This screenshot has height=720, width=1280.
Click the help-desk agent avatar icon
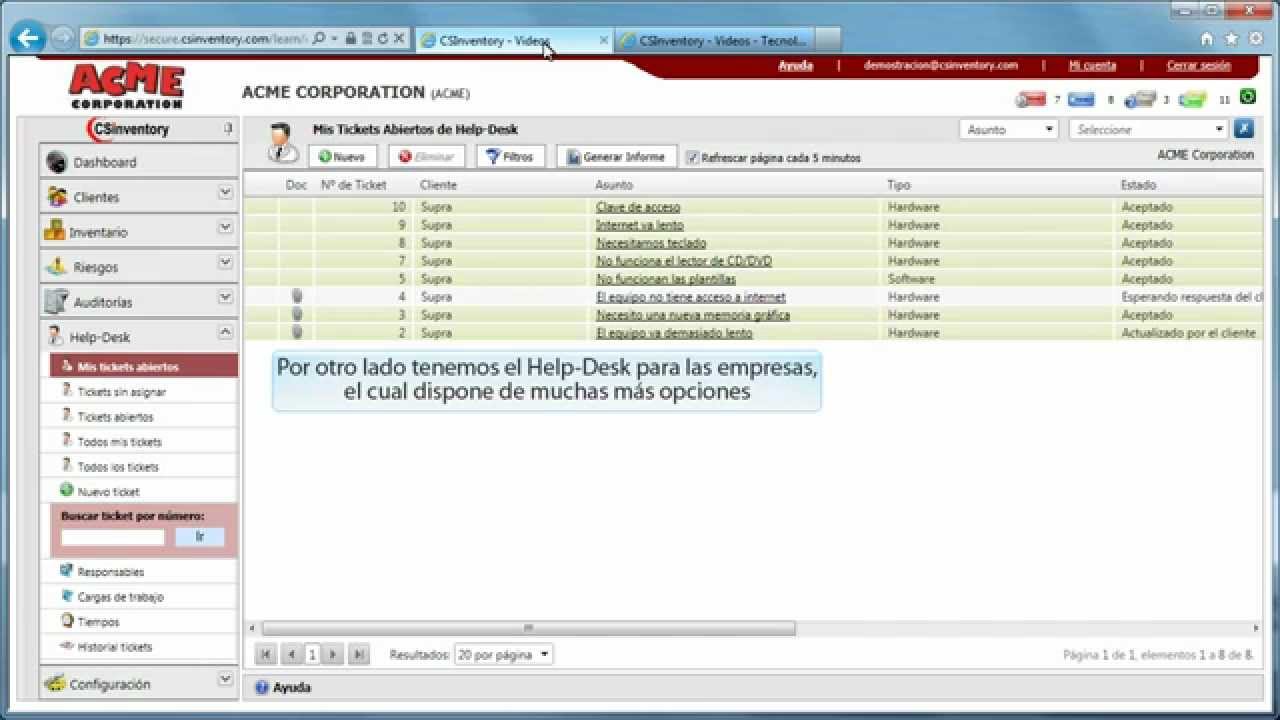click(x=281, y=143)
